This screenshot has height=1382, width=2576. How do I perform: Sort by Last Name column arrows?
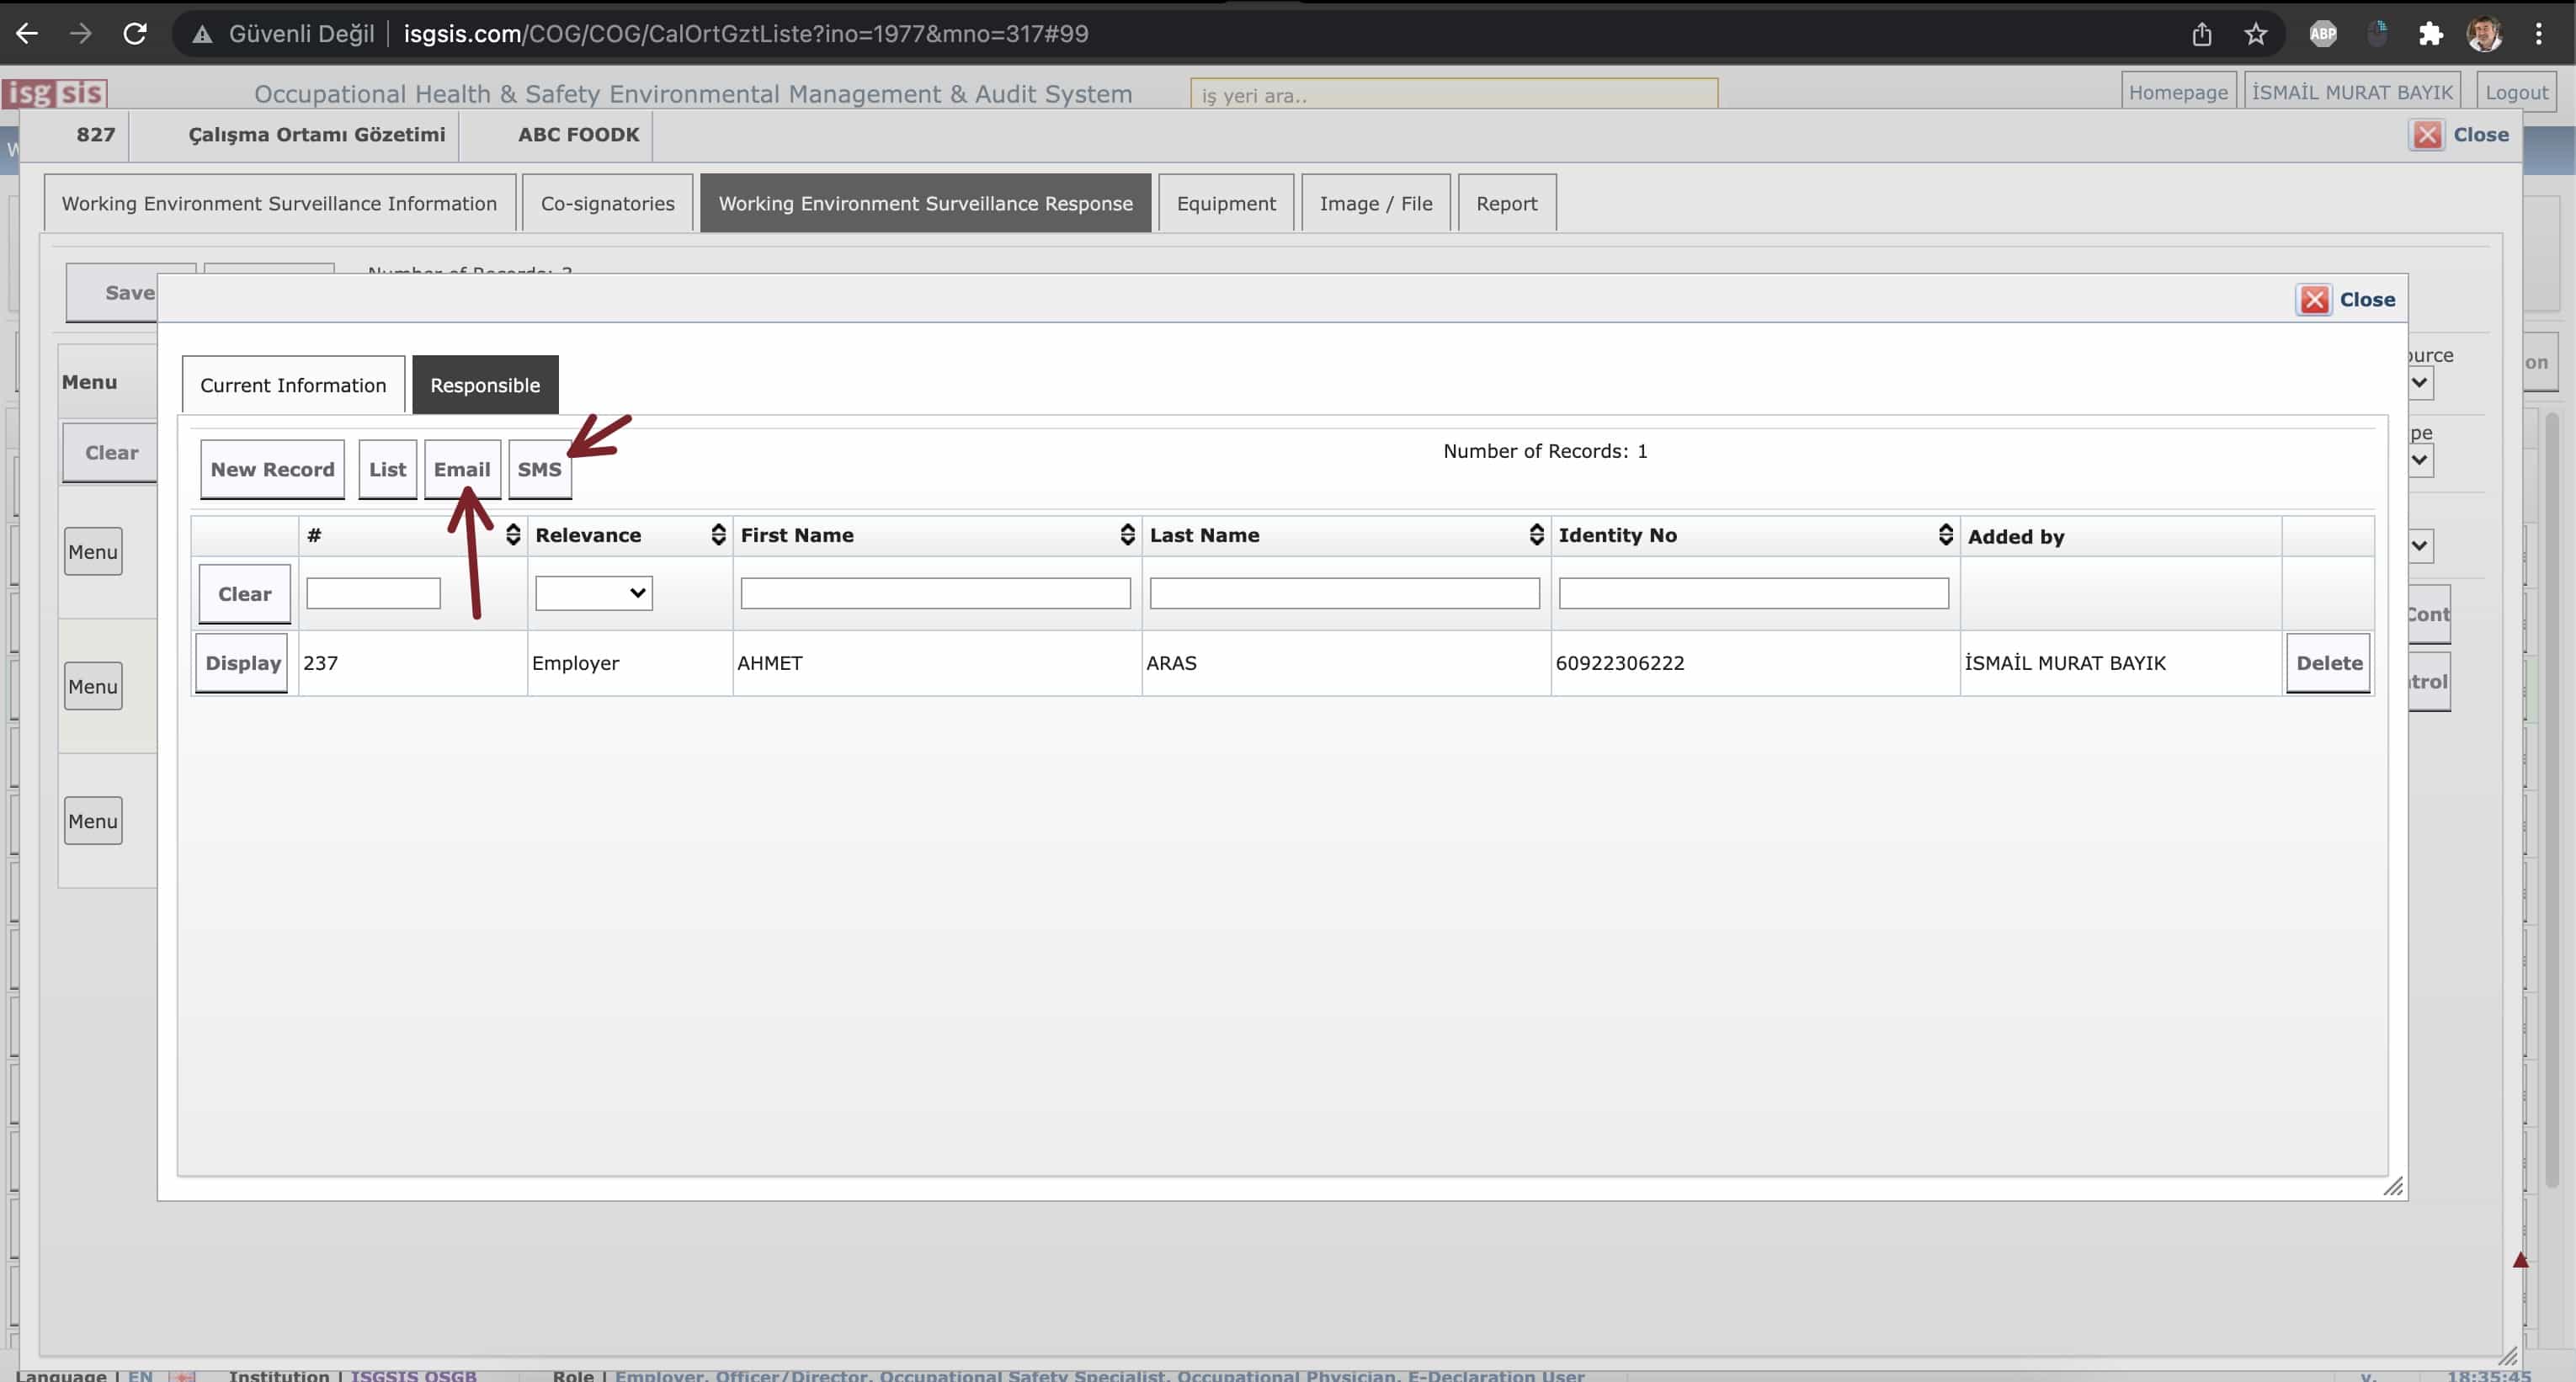[1536, 535]
